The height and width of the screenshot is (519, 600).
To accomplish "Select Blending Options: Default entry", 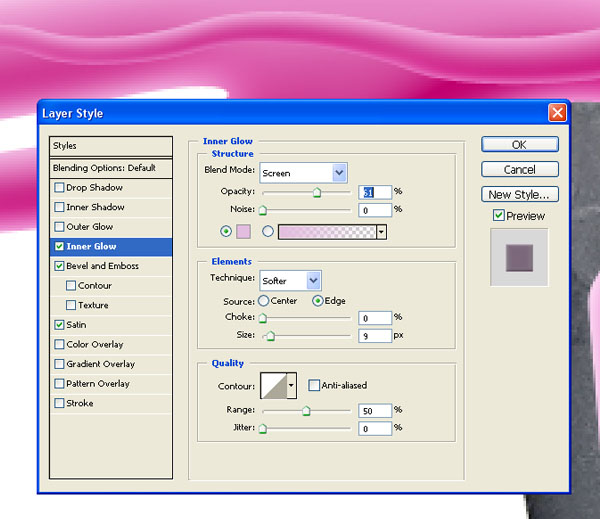I will [111, 168].
